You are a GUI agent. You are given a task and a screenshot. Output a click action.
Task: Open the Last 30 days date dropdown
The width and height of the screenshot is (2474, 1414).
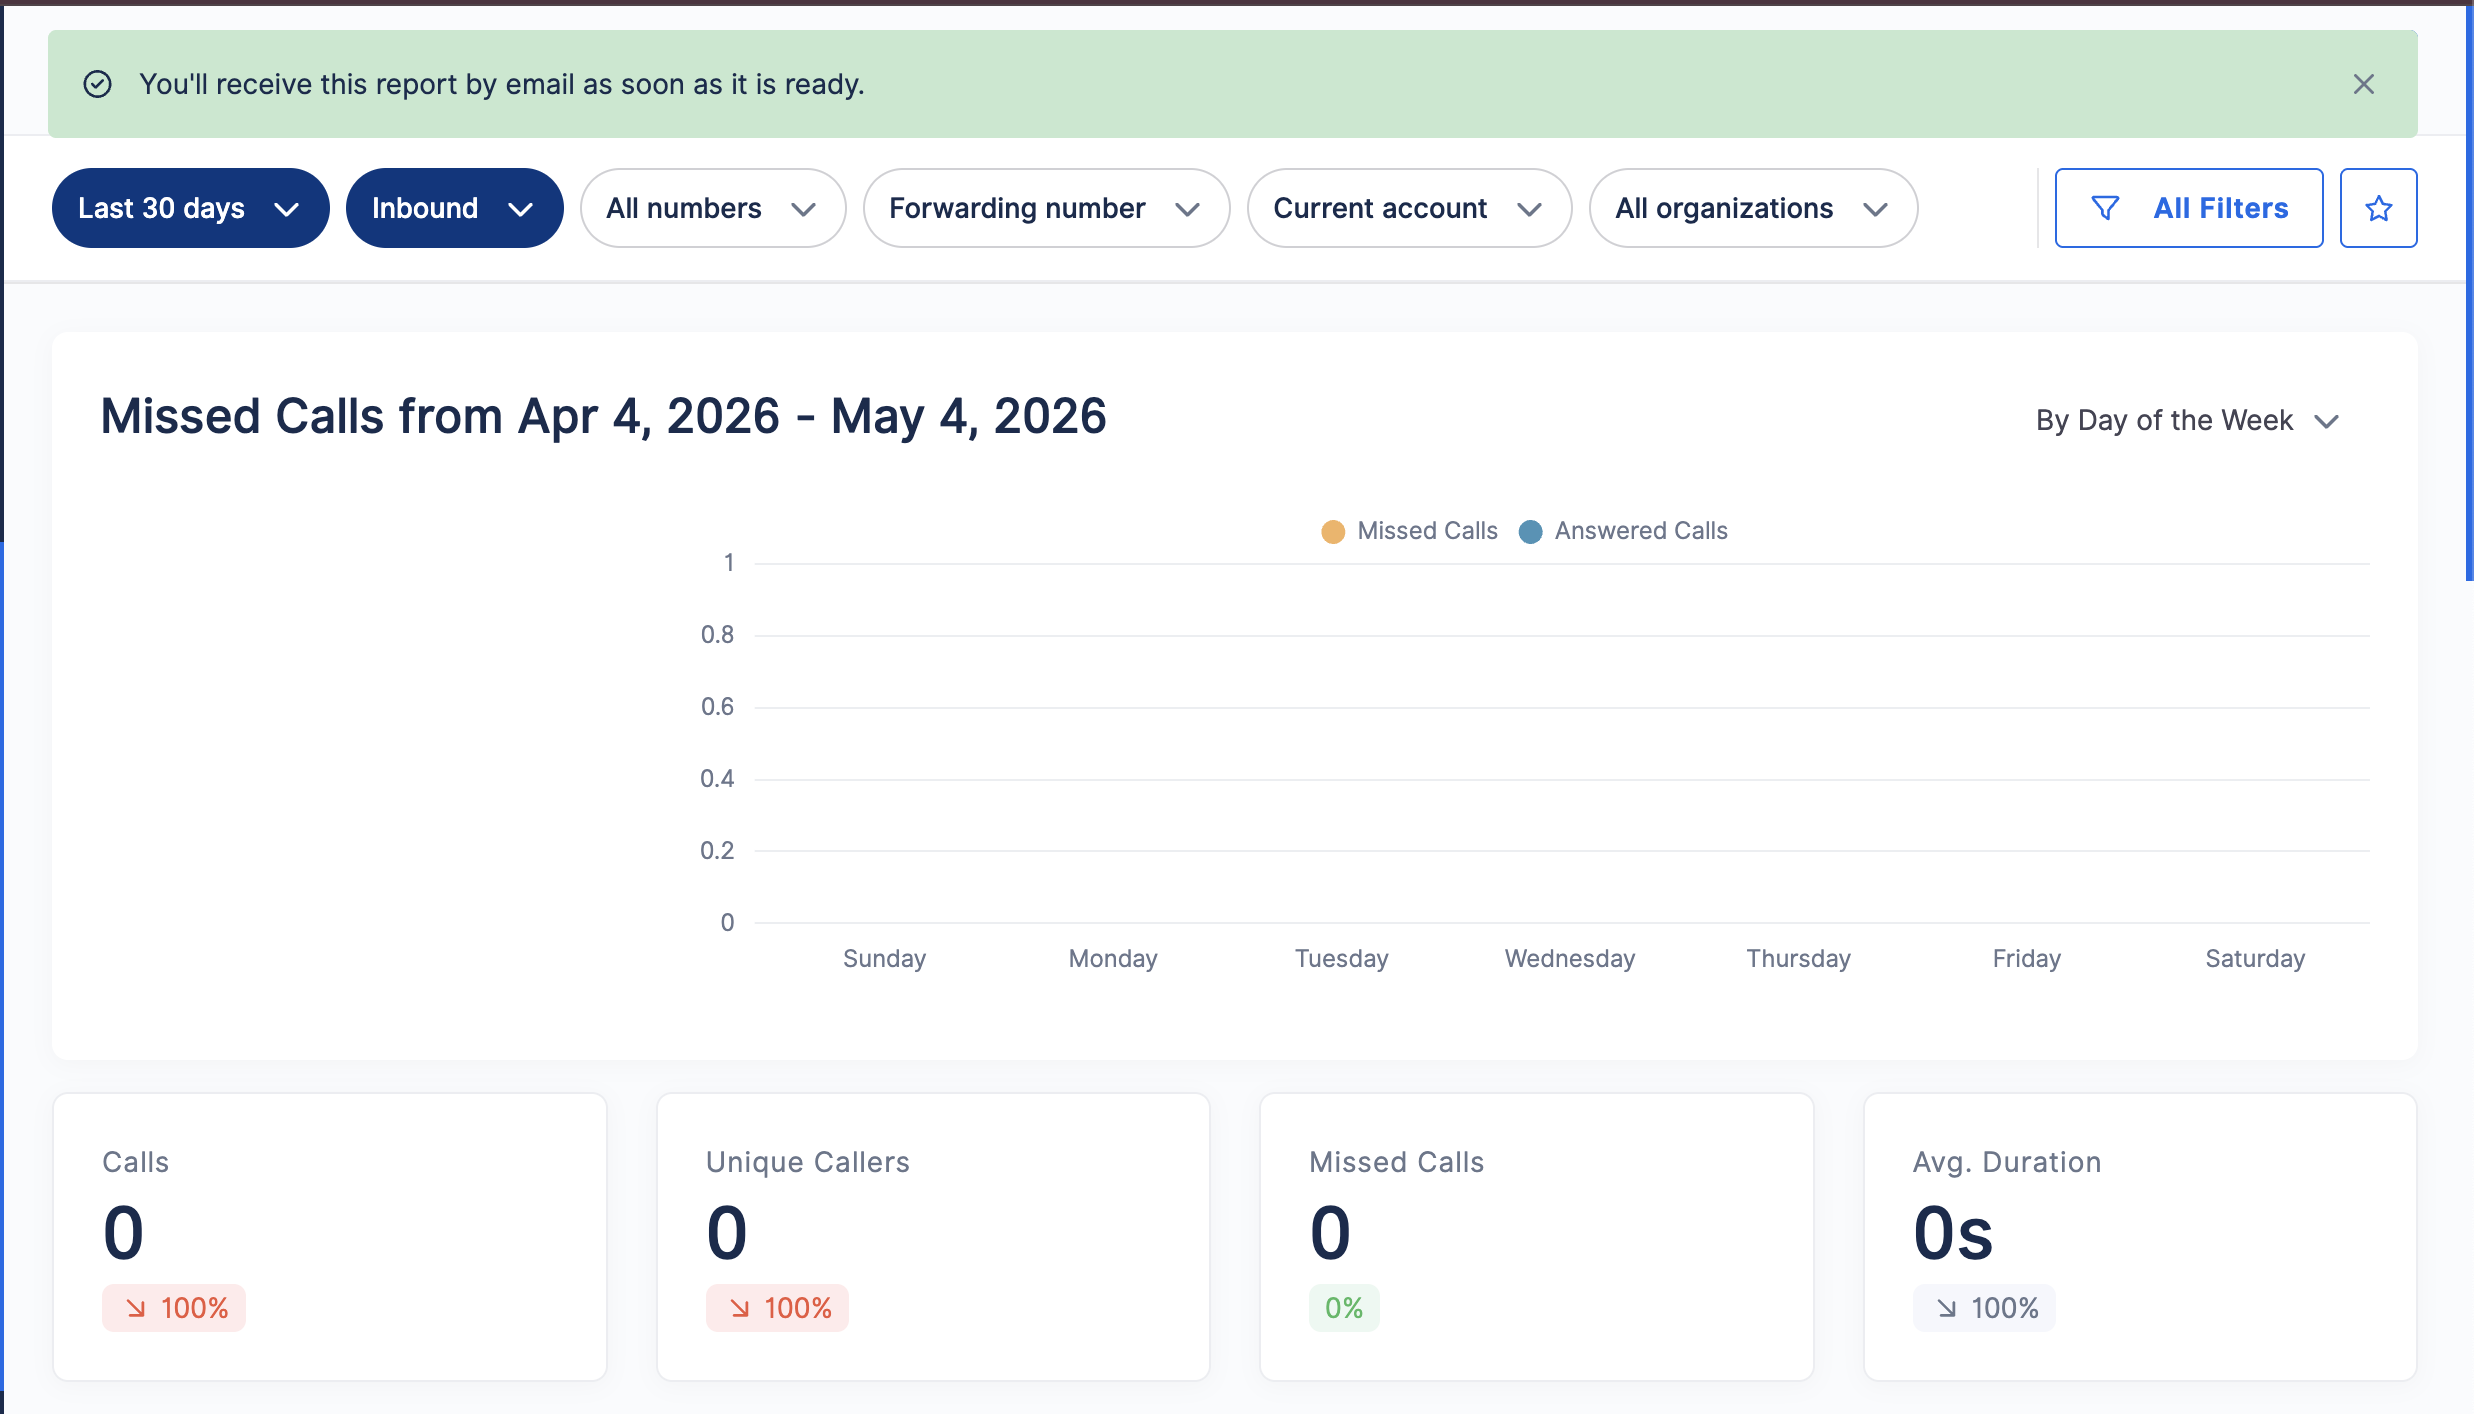click(190, 208)
